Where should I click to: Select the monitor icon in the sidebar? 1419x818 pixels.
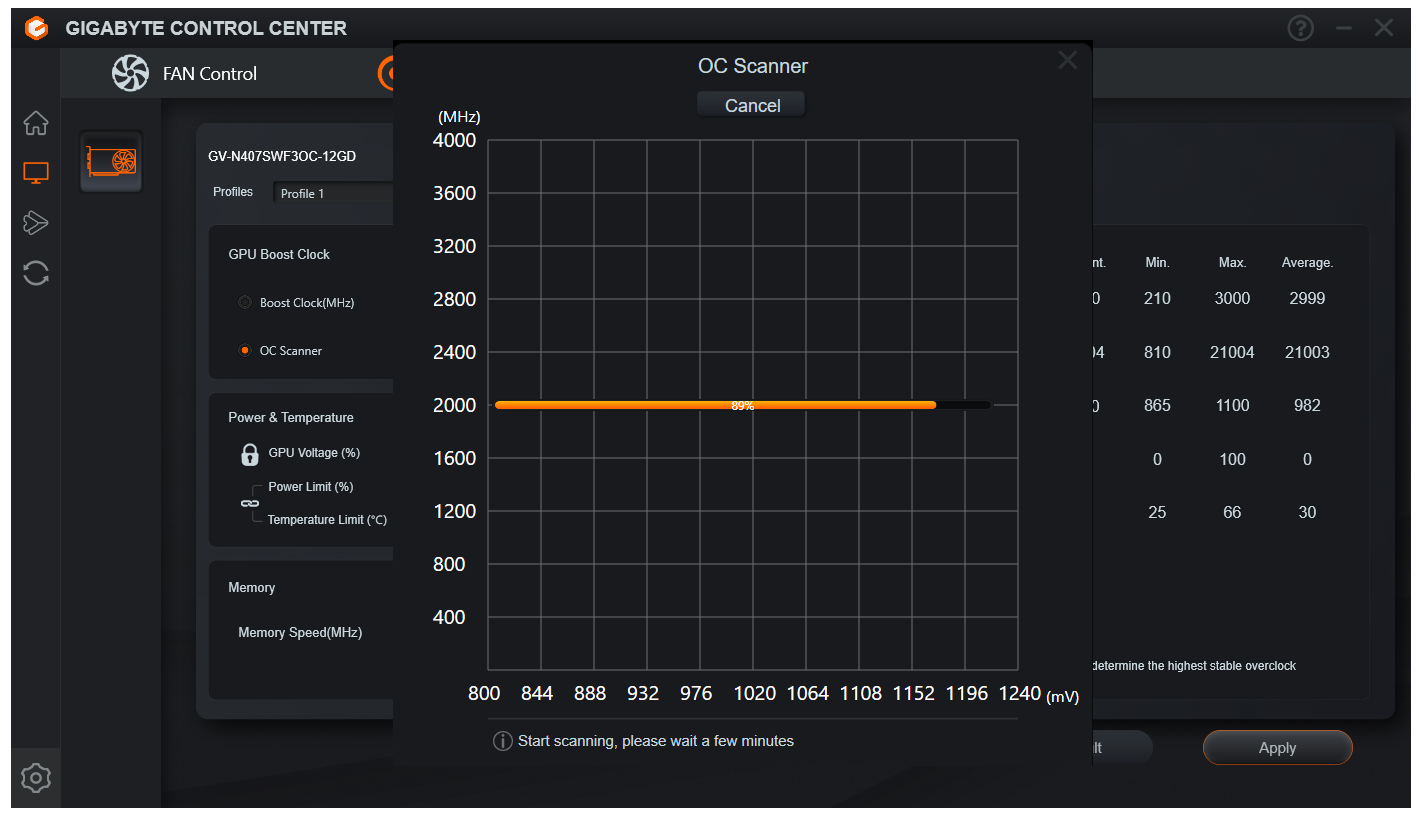coord(36,173)
